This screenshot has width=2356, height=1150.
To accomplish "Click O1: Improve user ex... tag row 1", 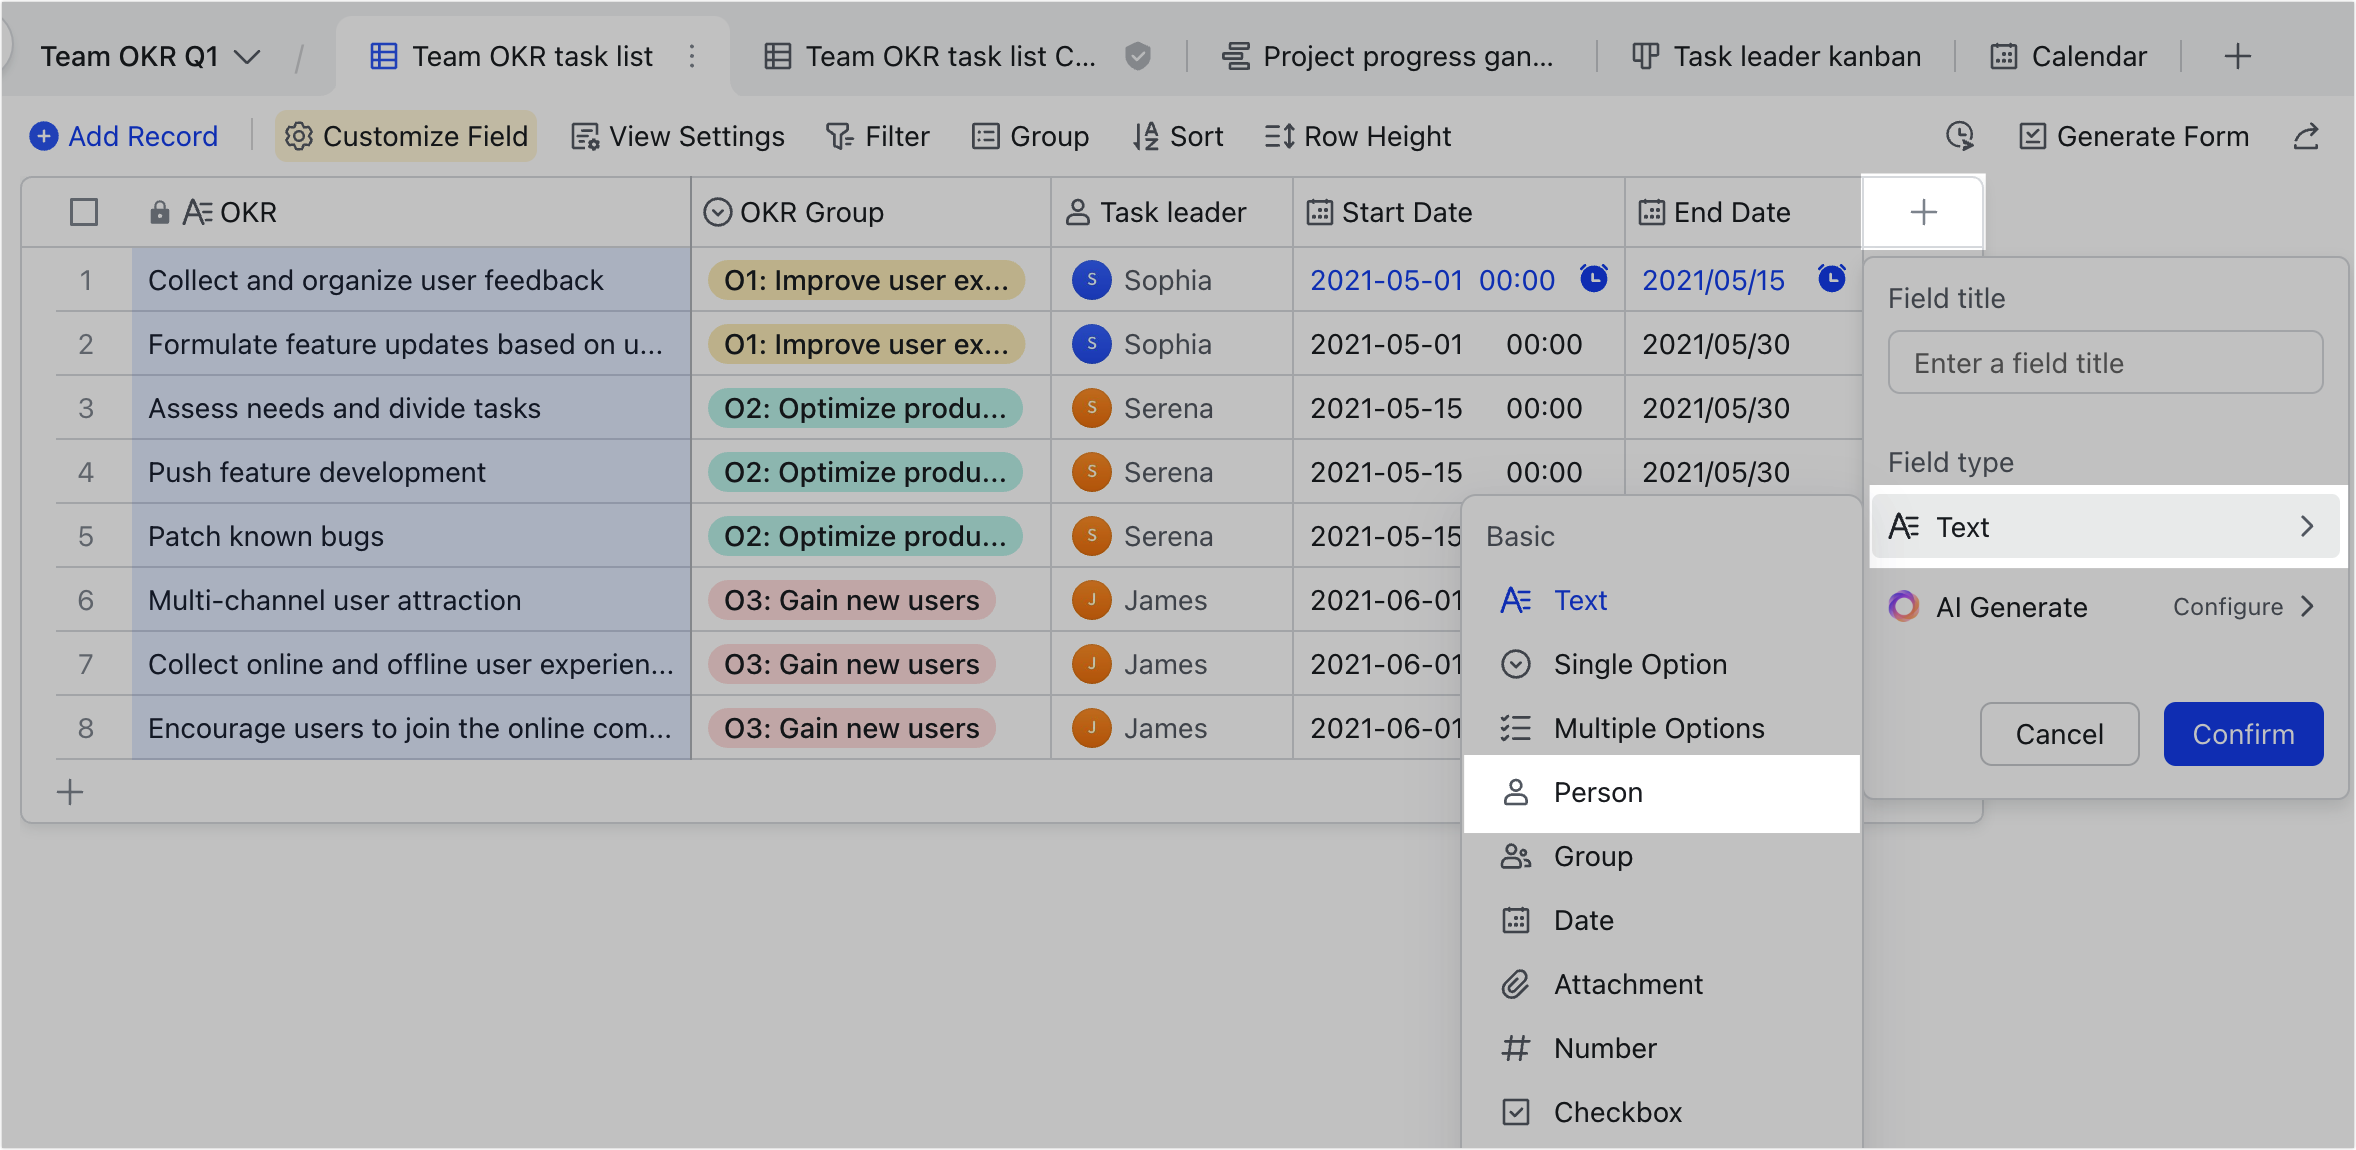I will [866, 280].
